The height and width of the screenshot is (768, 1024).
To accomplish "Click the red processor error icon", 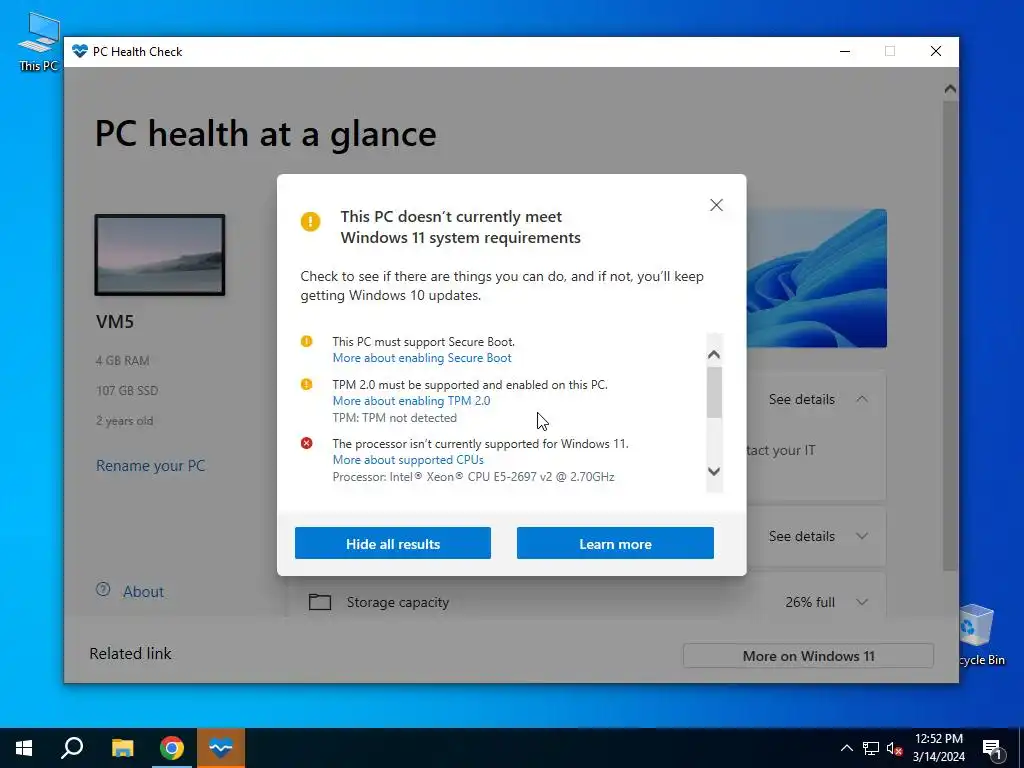I will tap(306, 443).
